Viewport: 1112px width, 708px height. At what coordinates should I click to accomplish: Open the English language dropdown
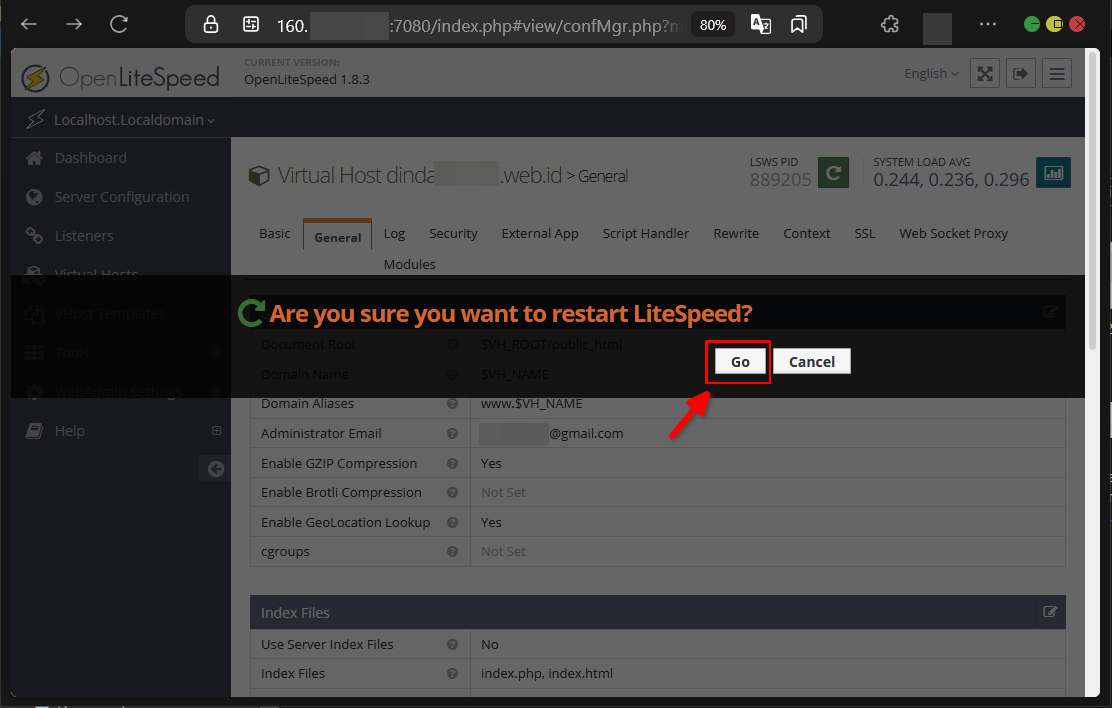click(930, 73)
